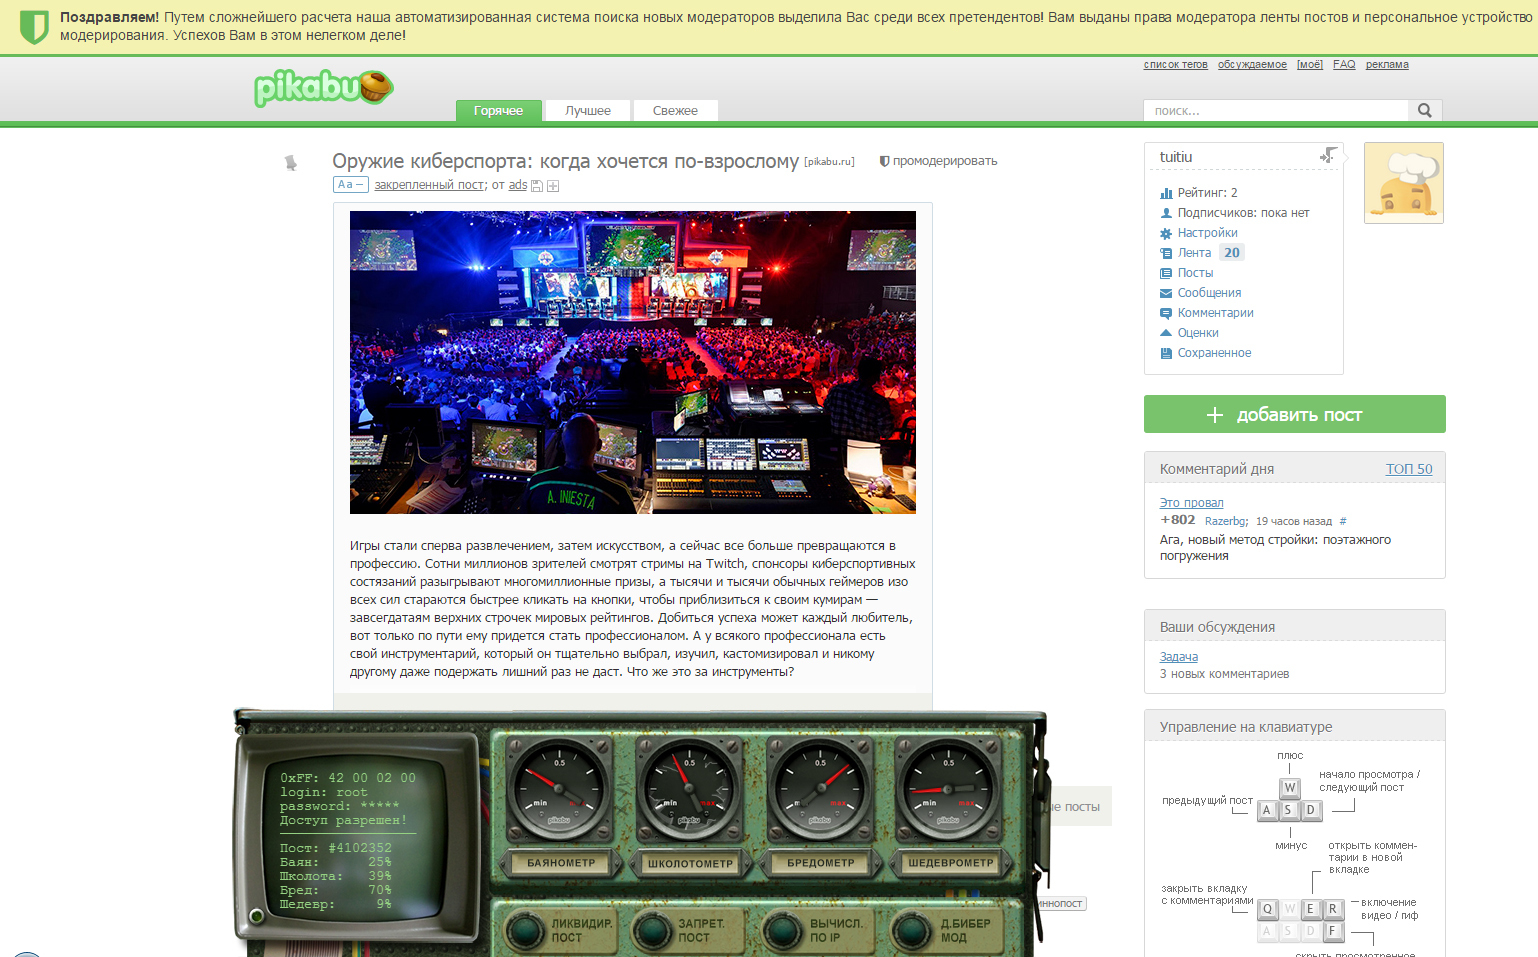Click in the поиск search field
Image resolution: width=1538 pixels, height=957 pixels.
pos(1274,111)
